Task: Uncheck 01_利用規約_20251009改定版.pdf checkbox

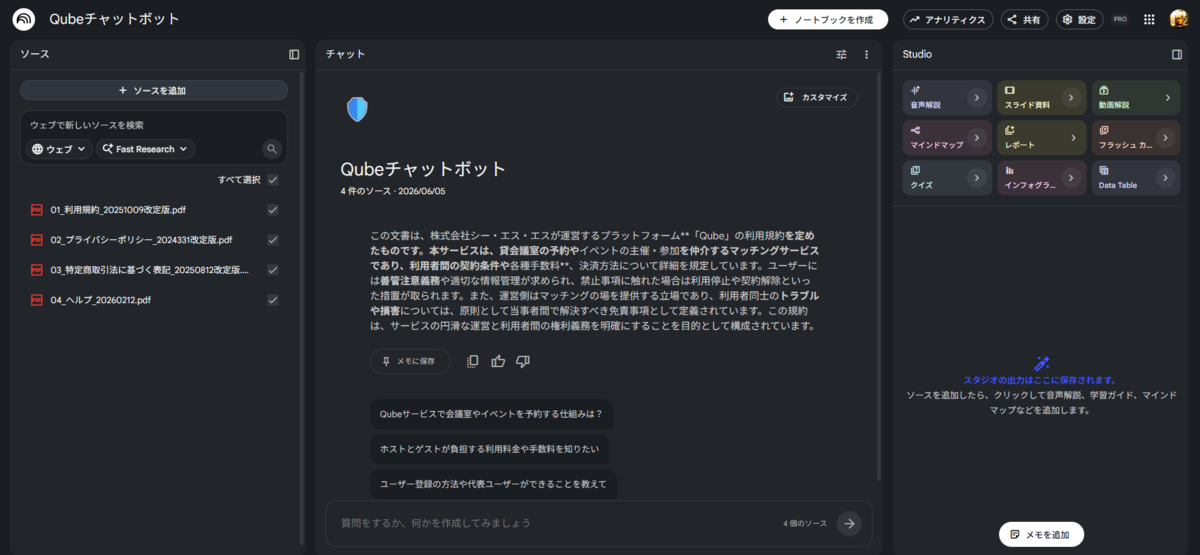Action: click(x=273, y=210)
